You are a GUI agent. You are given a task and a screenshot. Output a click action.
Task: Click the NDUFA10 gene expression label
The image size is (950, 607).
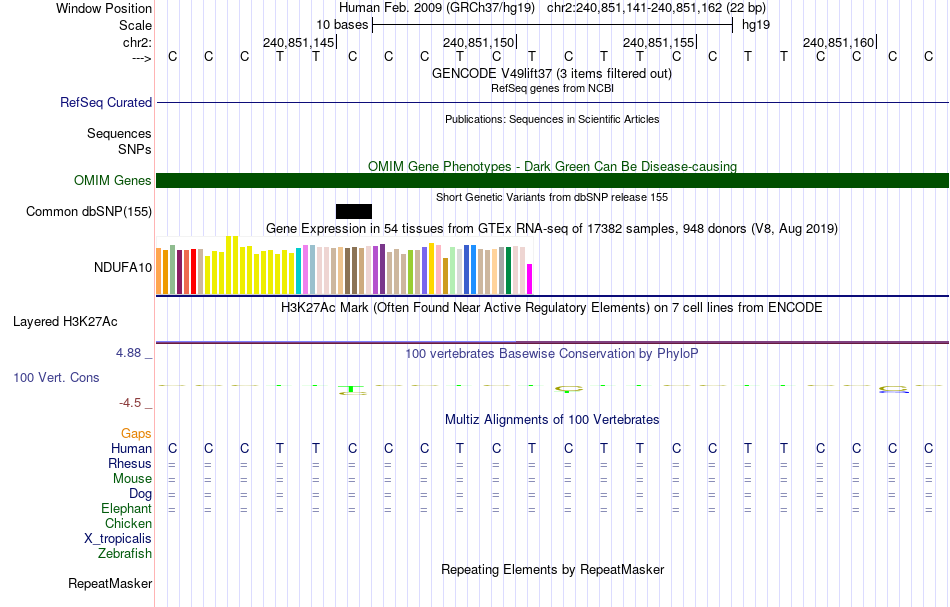(122, 267)
